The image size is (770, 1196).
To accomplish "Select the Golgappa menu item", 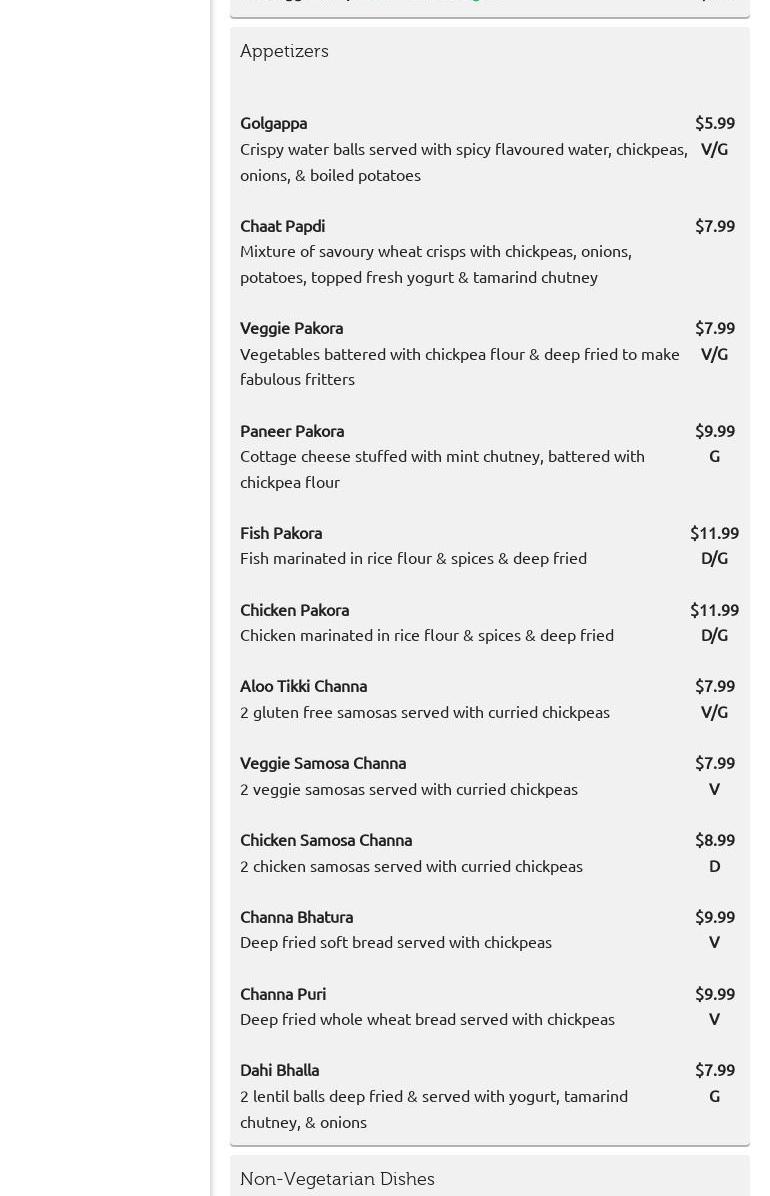I will (x=273, y=123).
